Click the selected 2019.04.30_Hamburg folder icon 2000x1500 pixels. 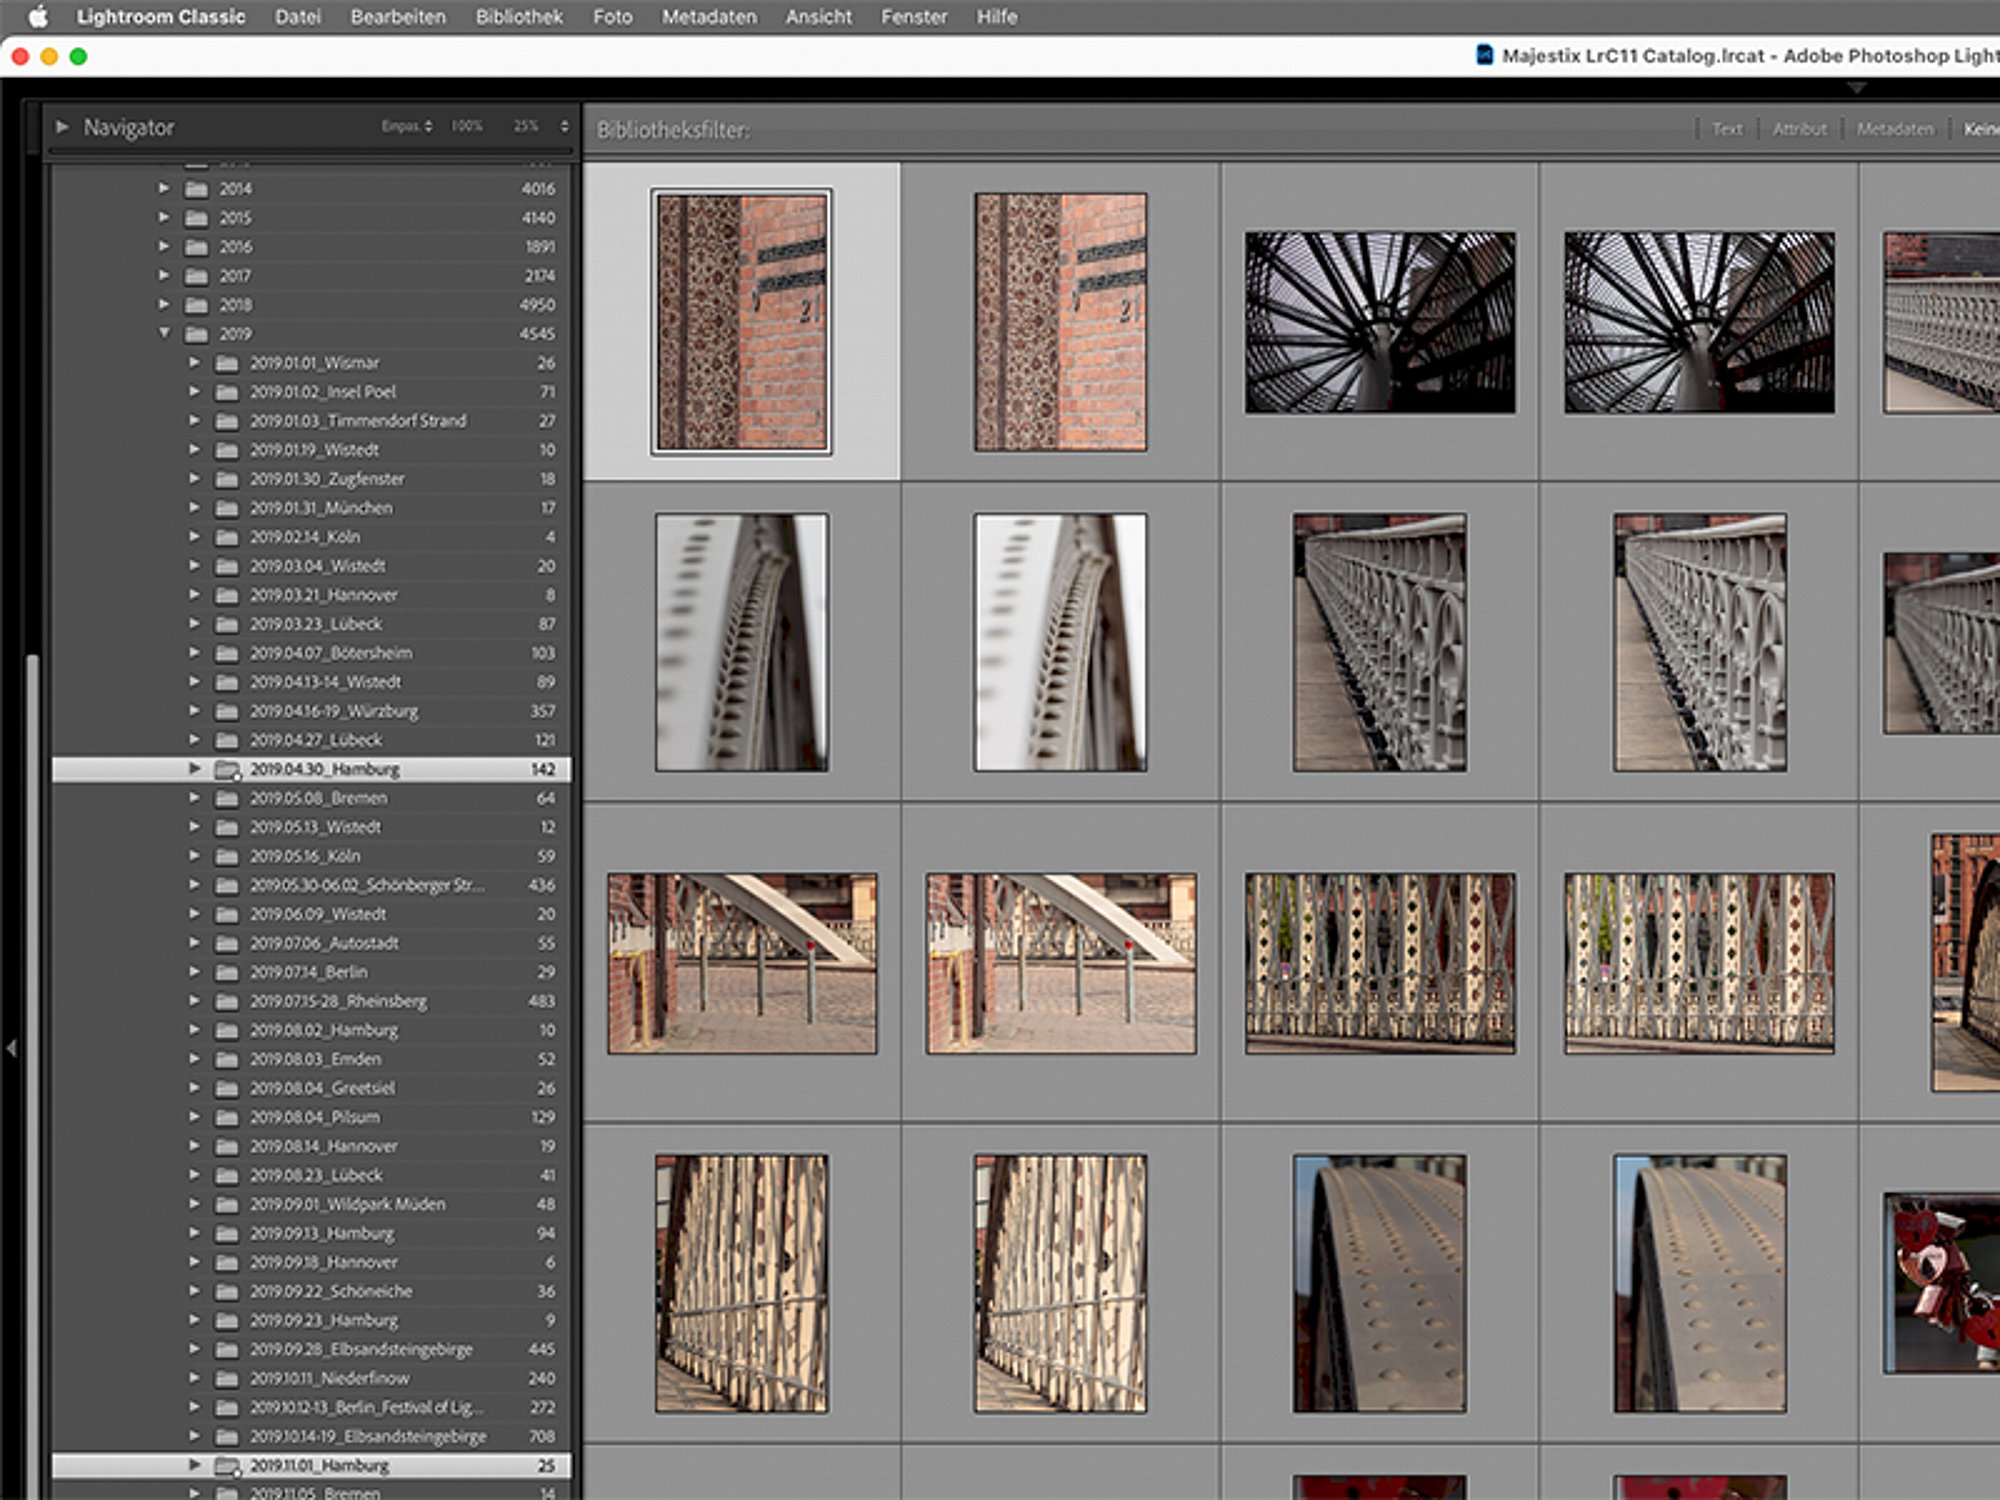click(x=228, y=769)
